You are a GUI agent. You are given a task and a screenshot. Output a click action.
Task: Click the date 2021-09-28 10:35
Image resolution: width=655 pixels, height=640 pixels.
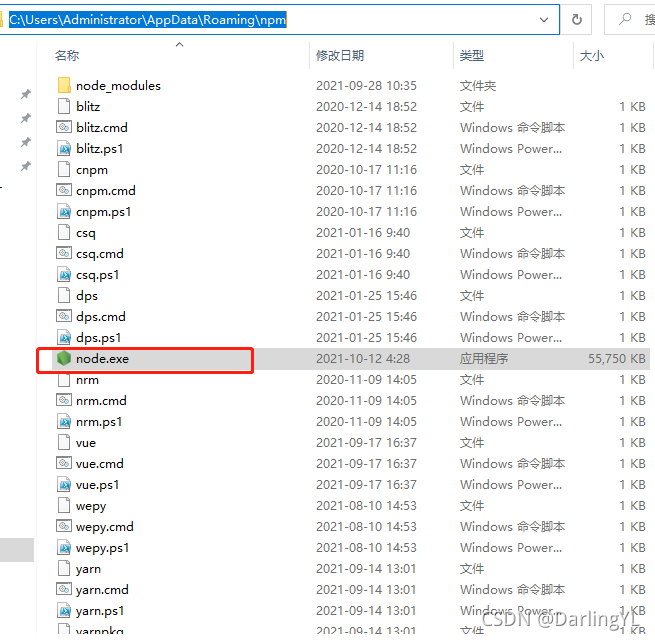pyautogui.click(x=366, y=86)
